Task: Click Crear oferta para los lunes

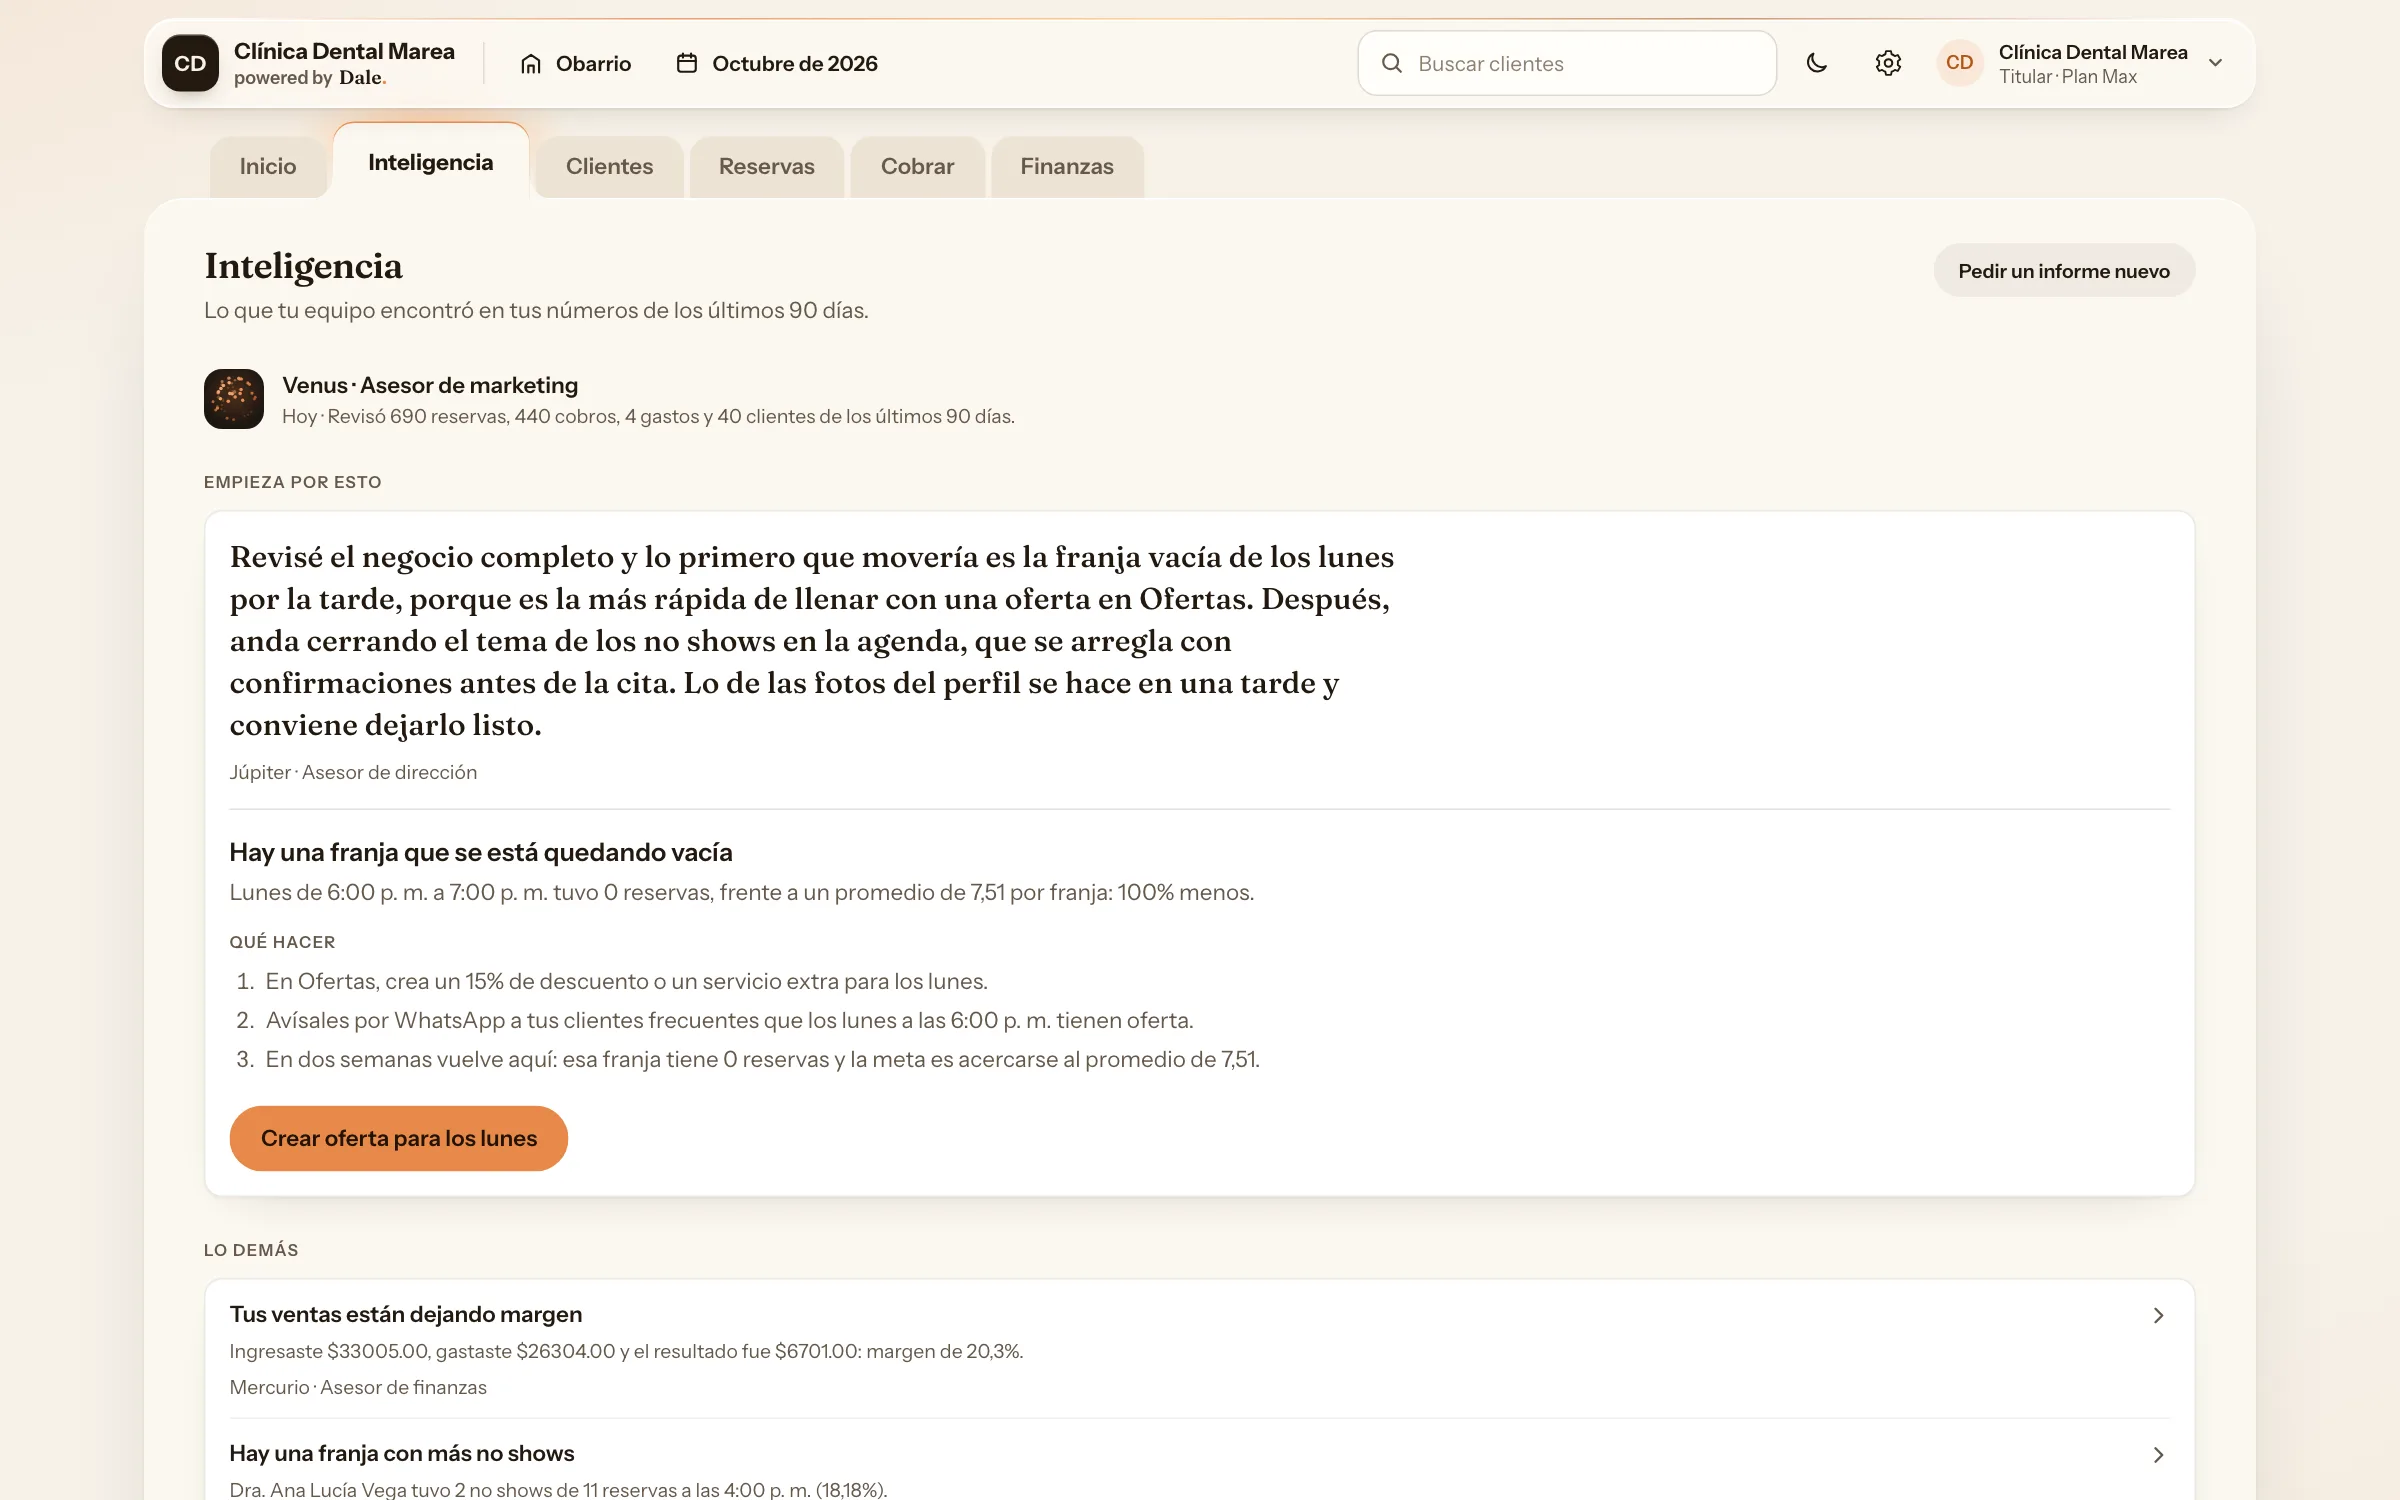Action: 399,1138
